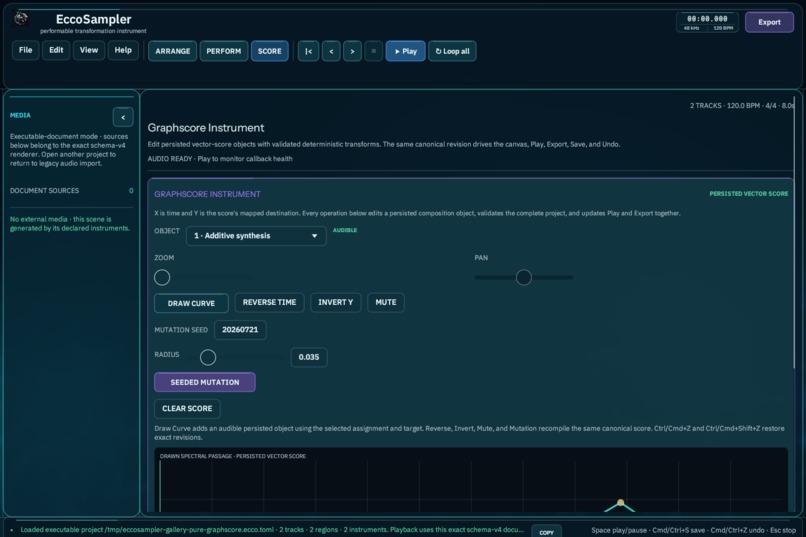Open the Object dropdown showing Additive synthesis
The image size is (806, 537).
pos(256,236)
